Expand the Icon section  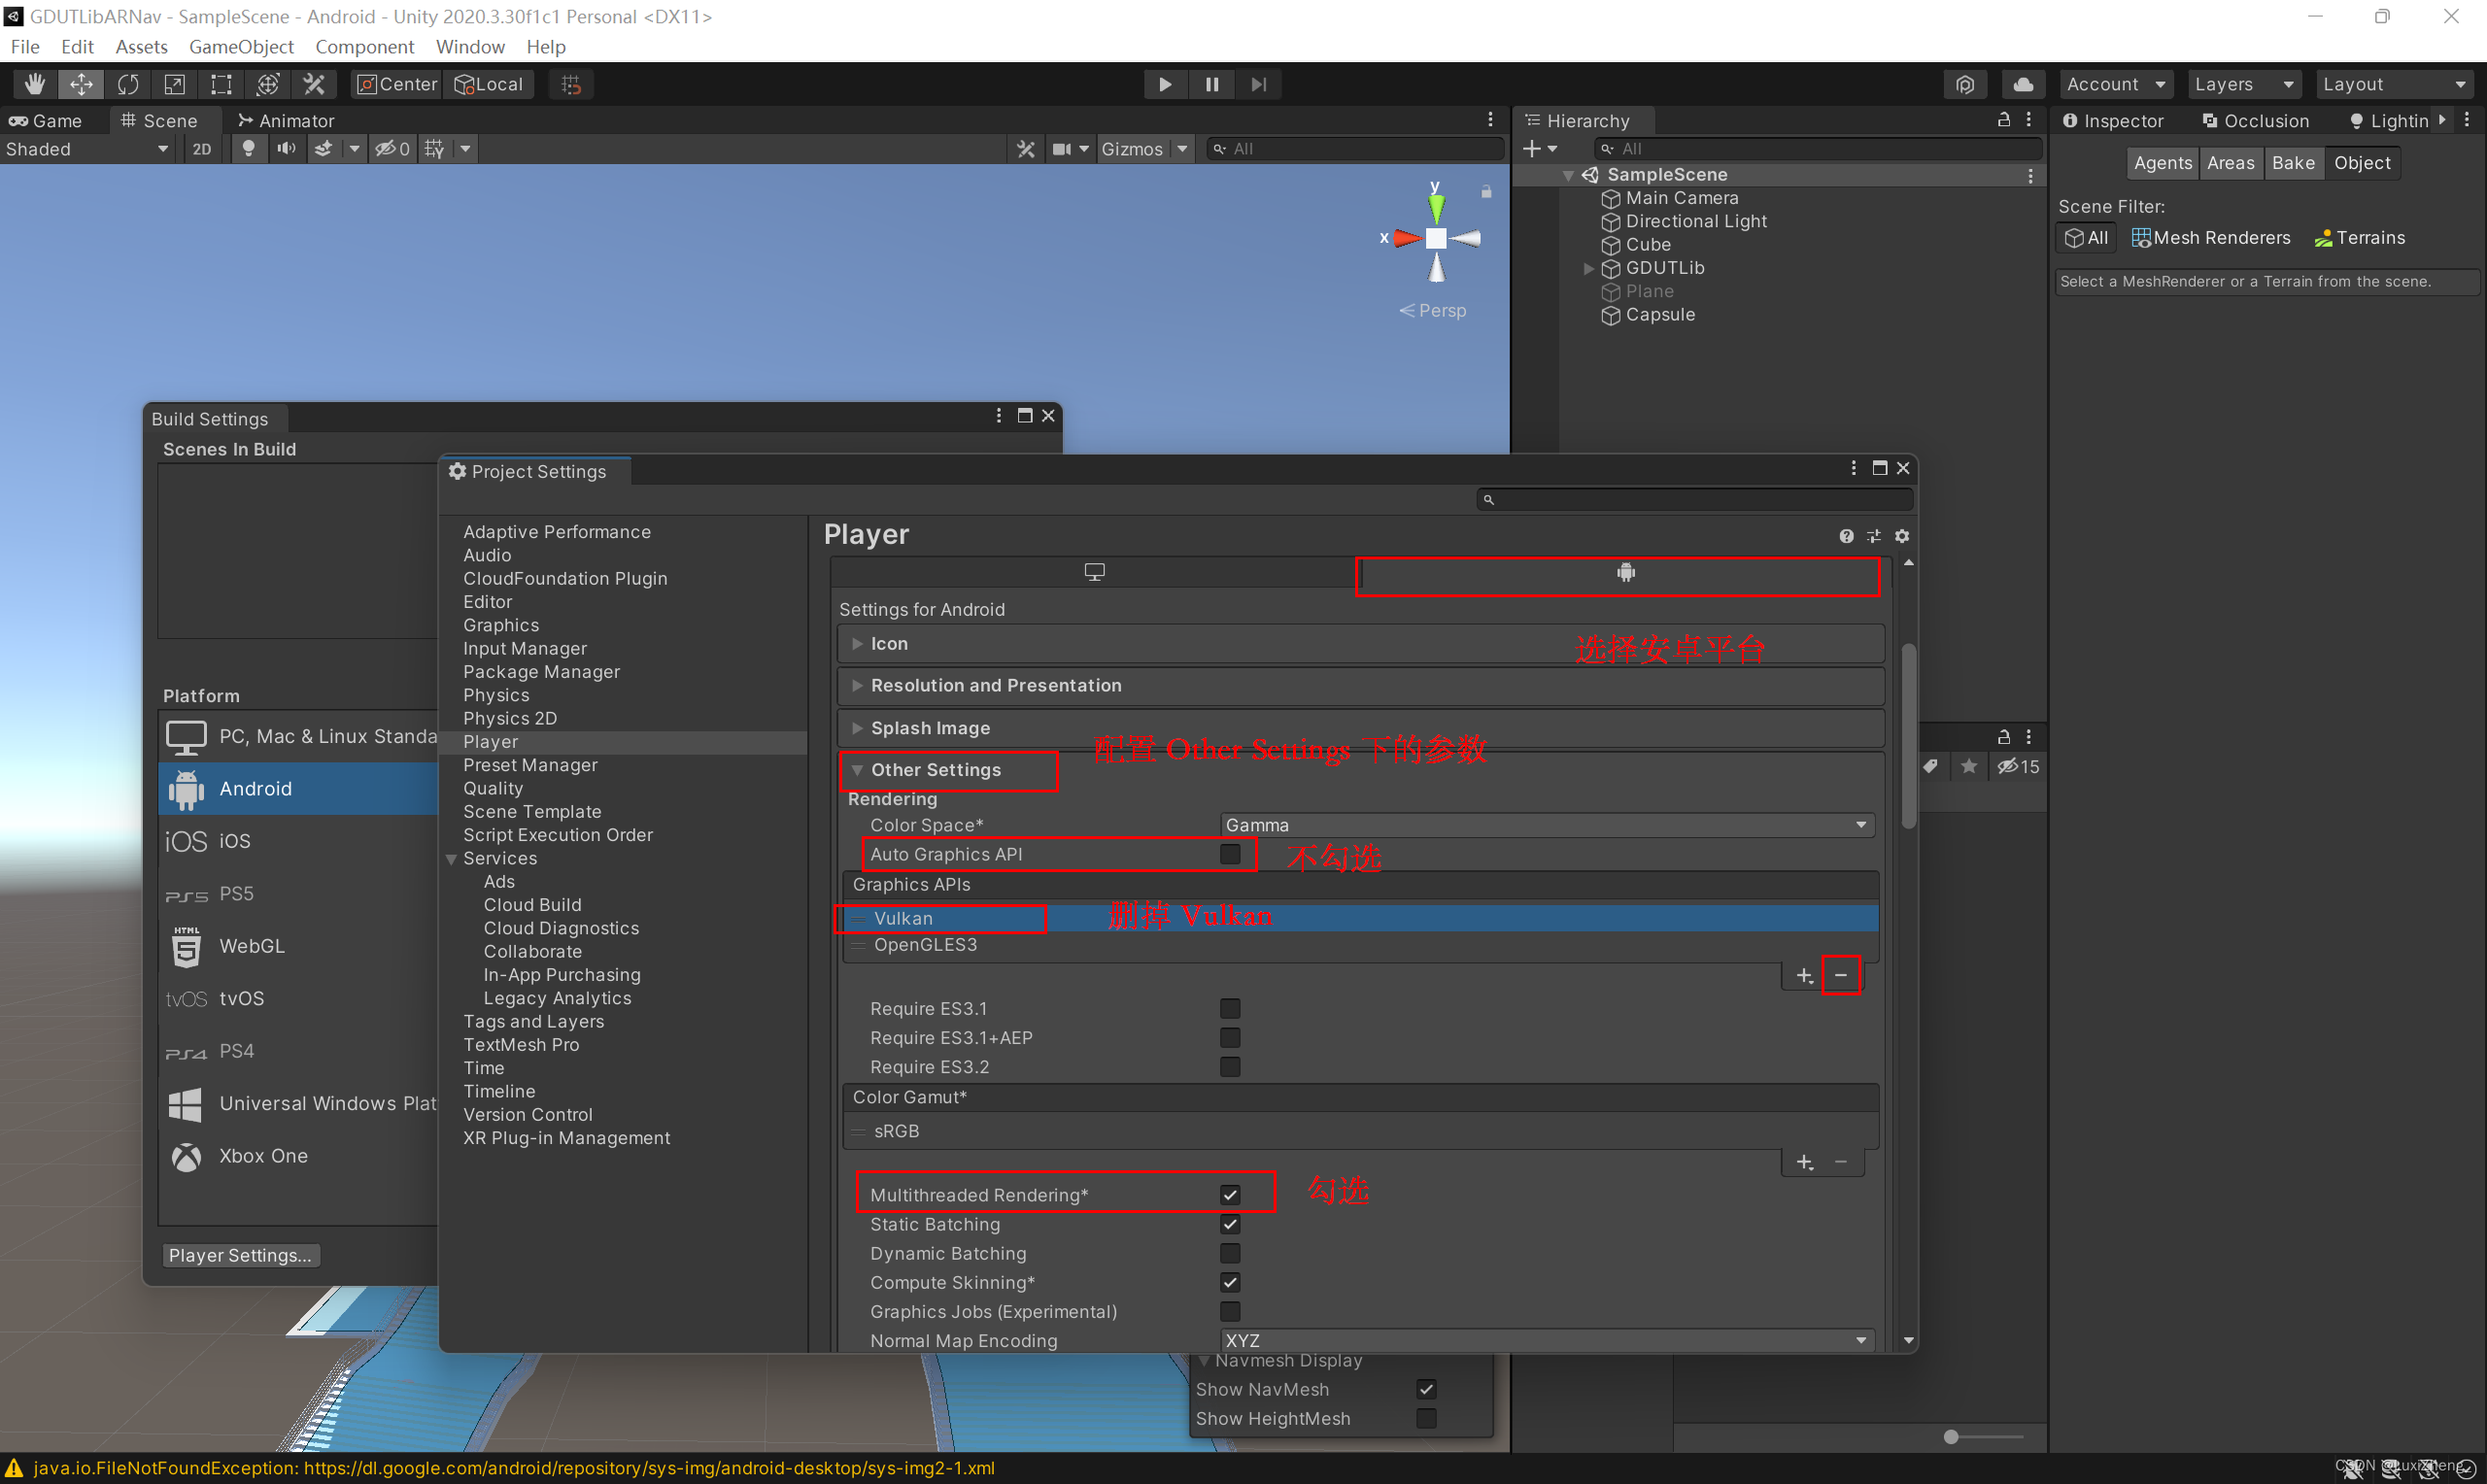click(x=857, y=644)
